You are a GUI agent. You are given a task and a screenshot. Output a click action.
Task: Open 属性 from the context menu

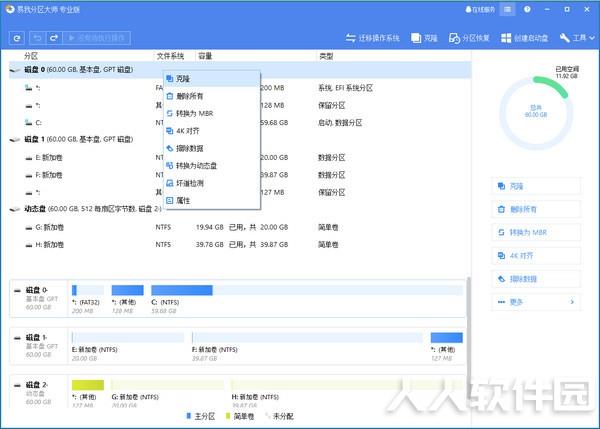[x=212, y=201]
